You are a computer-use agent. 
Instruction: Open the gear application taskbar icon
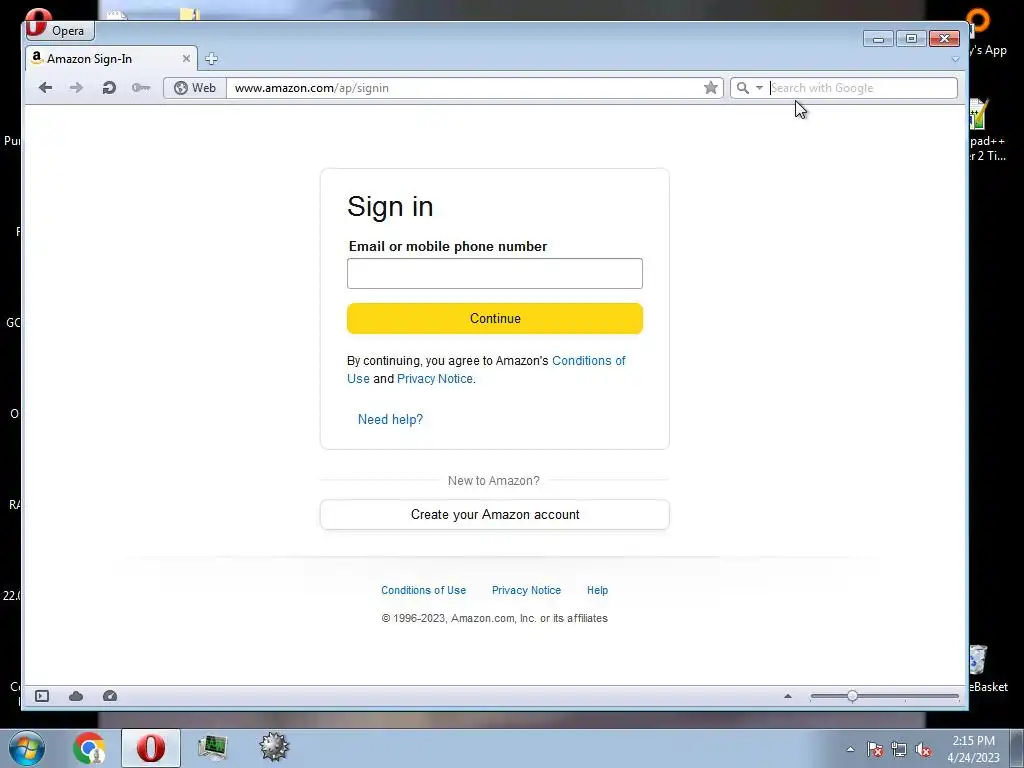pyautogui.click(x=274, y=747)
